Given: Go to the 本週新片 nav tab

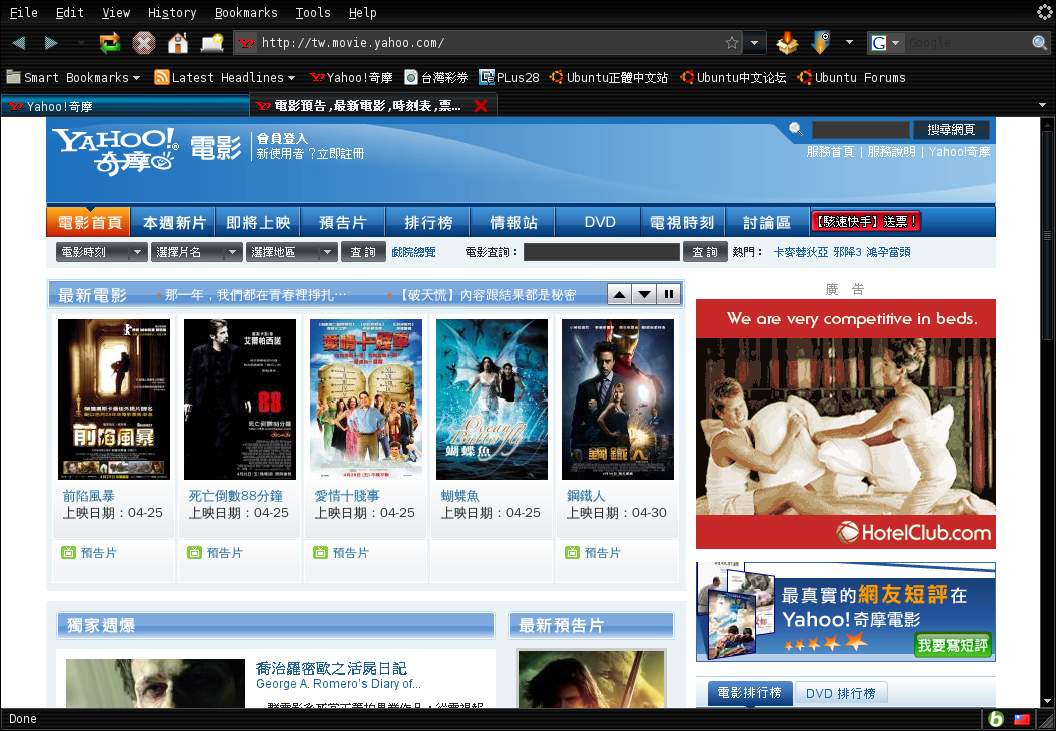Looking at the screenshot, I should click(x=174, y=222).
